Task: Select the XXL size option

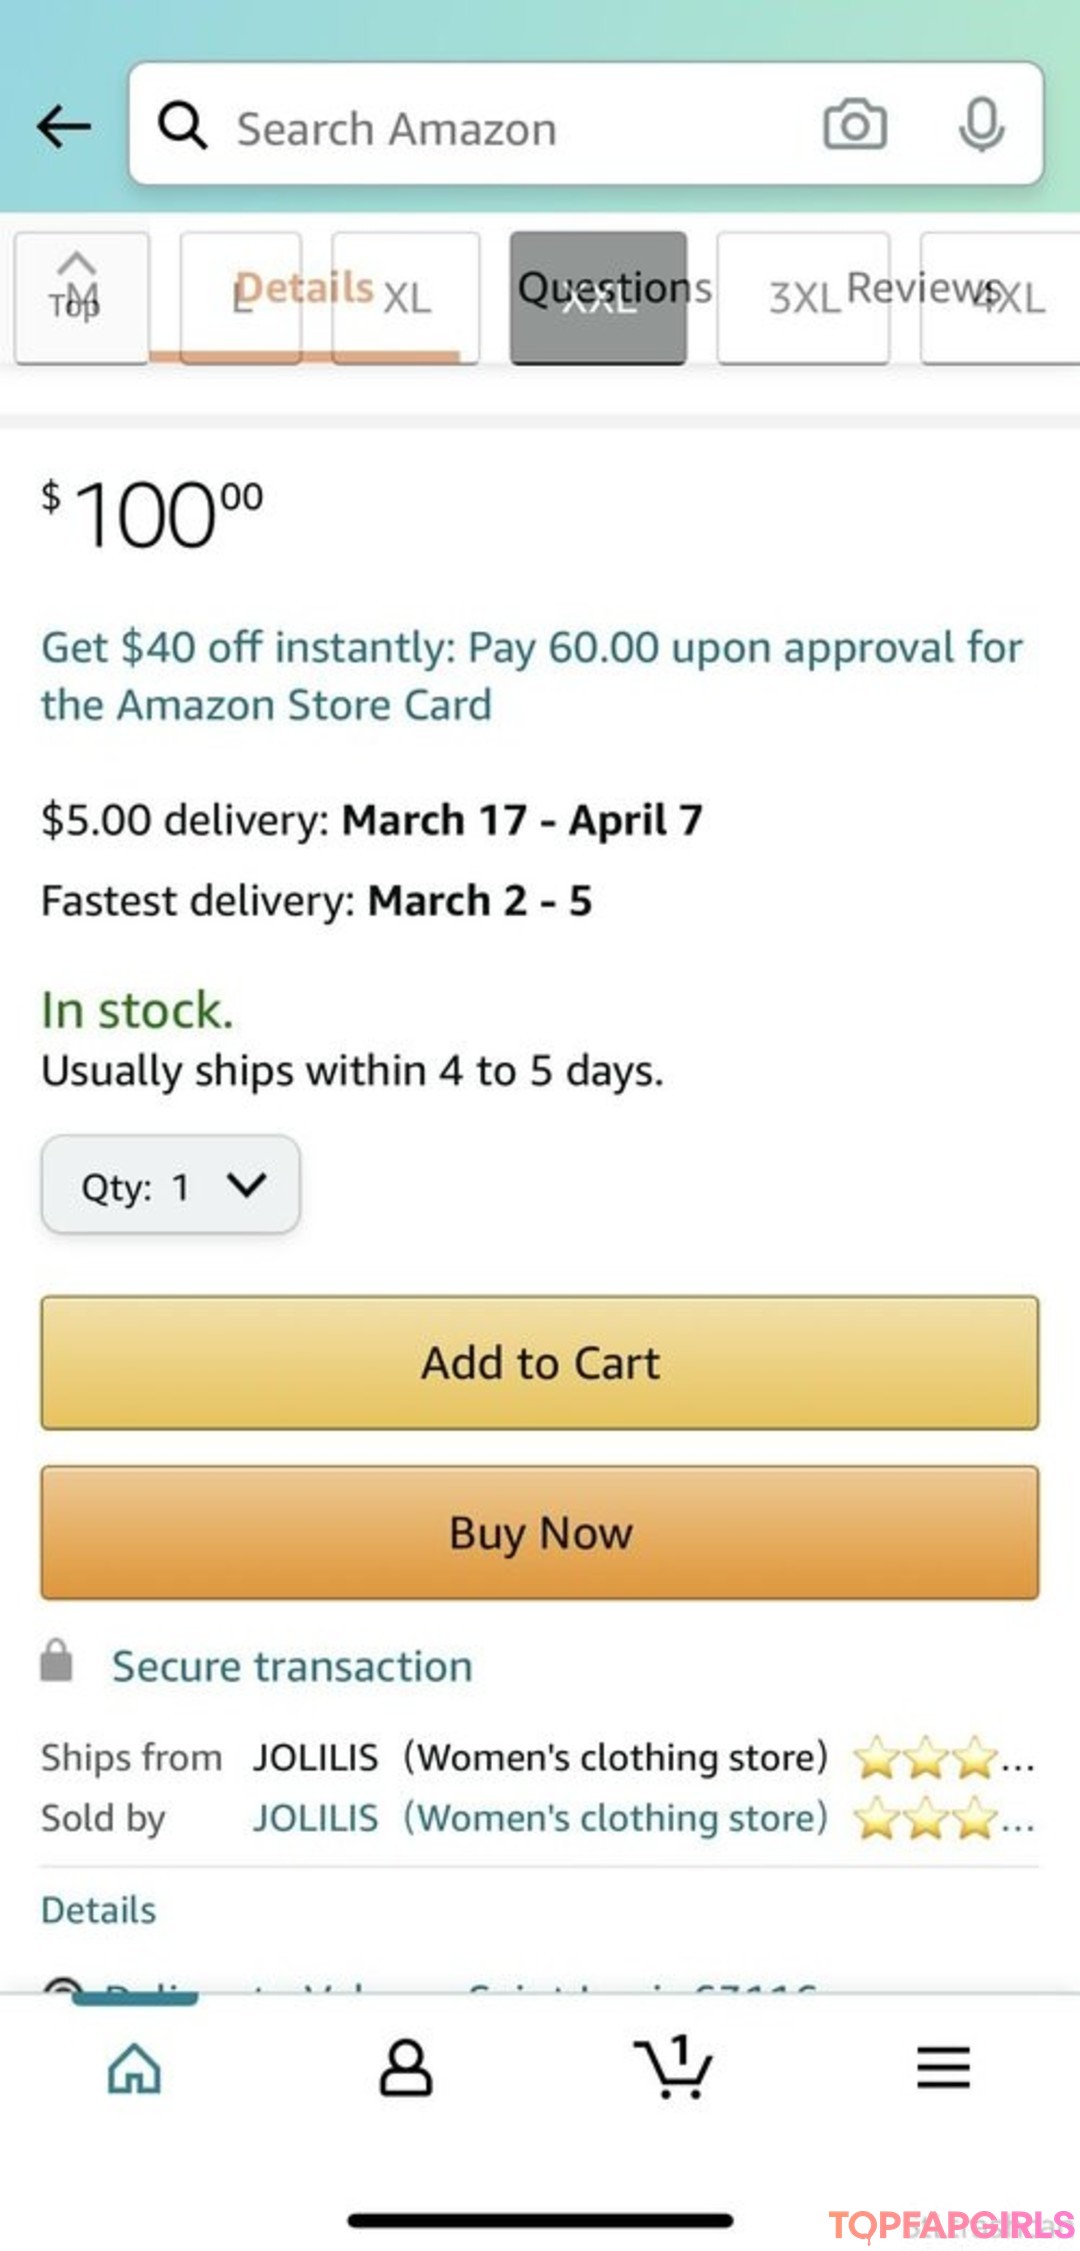Action: tap(598, 298)
